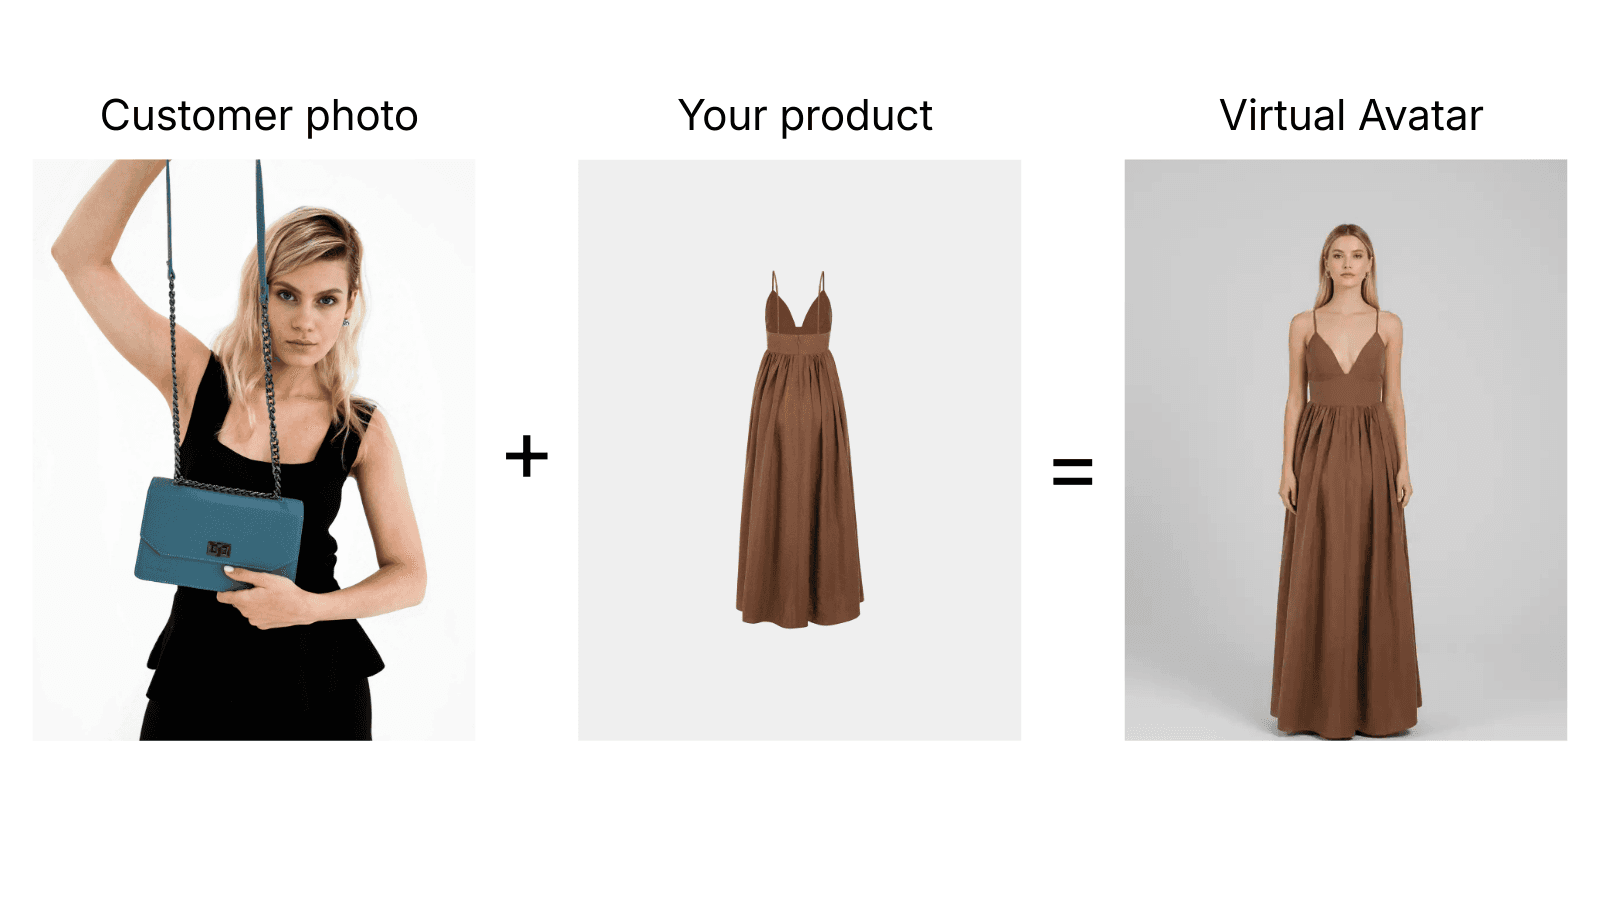Click the Your product dress image
This screenshot has height=900, width=1600.
click(799, 450)
